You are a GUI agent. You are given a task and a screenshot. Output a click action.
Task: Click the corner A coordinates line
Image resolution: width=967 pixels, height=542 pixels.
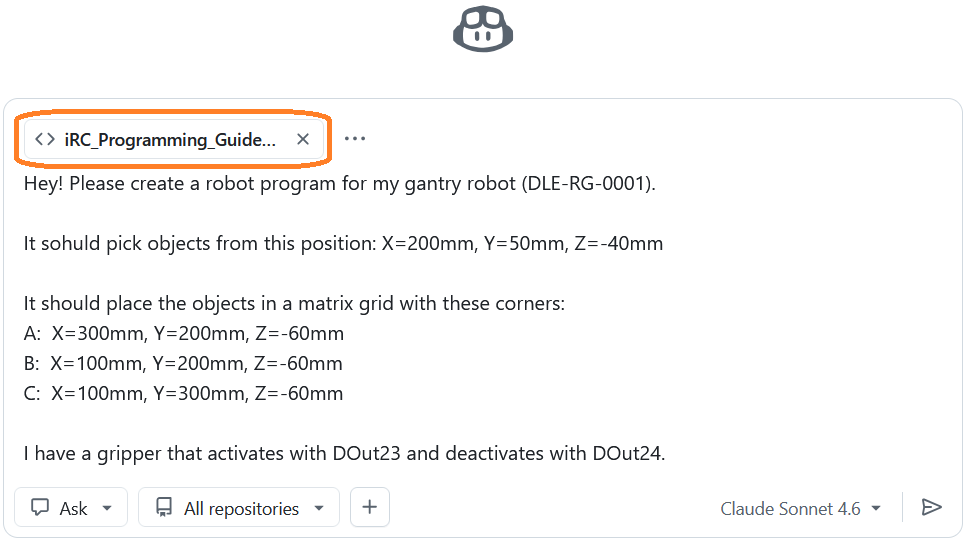(x=184, y=333)
